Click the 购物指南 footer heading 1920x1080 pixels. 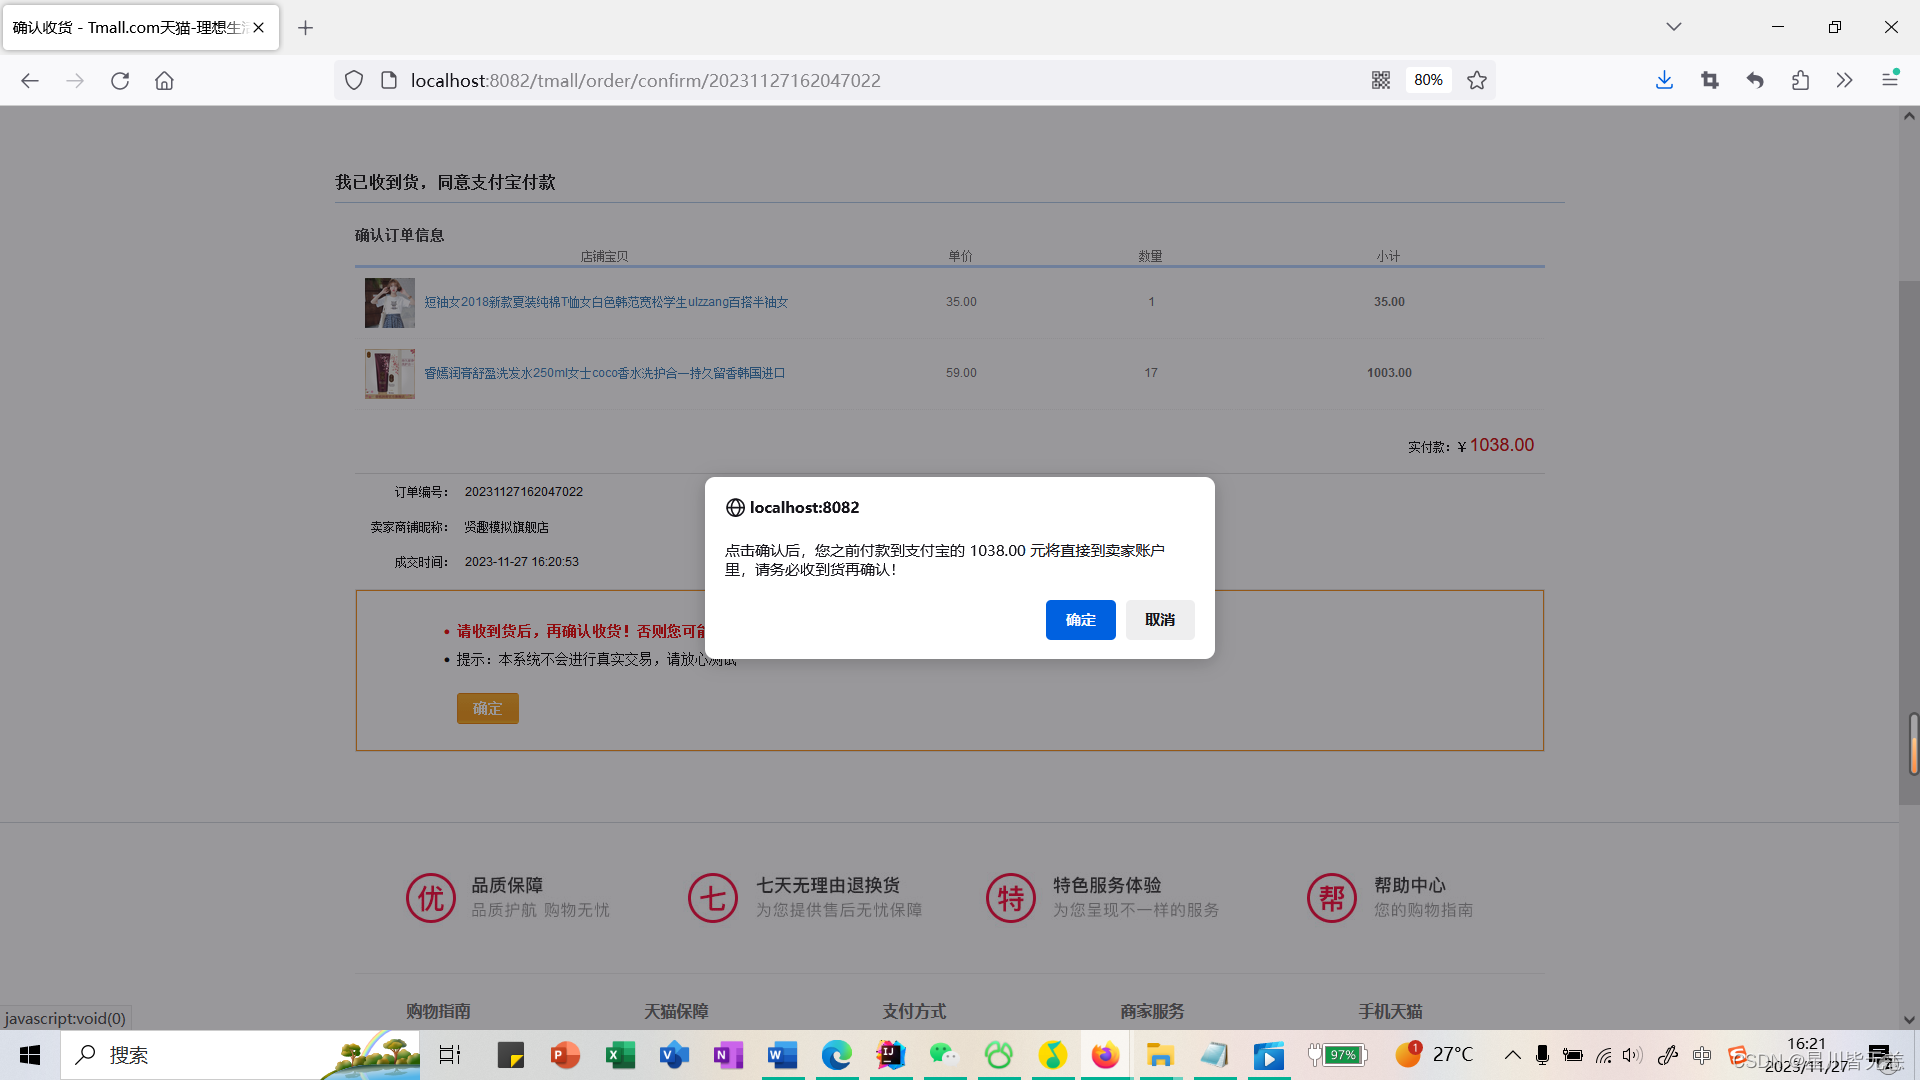pyautogui.click(x=438, y=1011)
